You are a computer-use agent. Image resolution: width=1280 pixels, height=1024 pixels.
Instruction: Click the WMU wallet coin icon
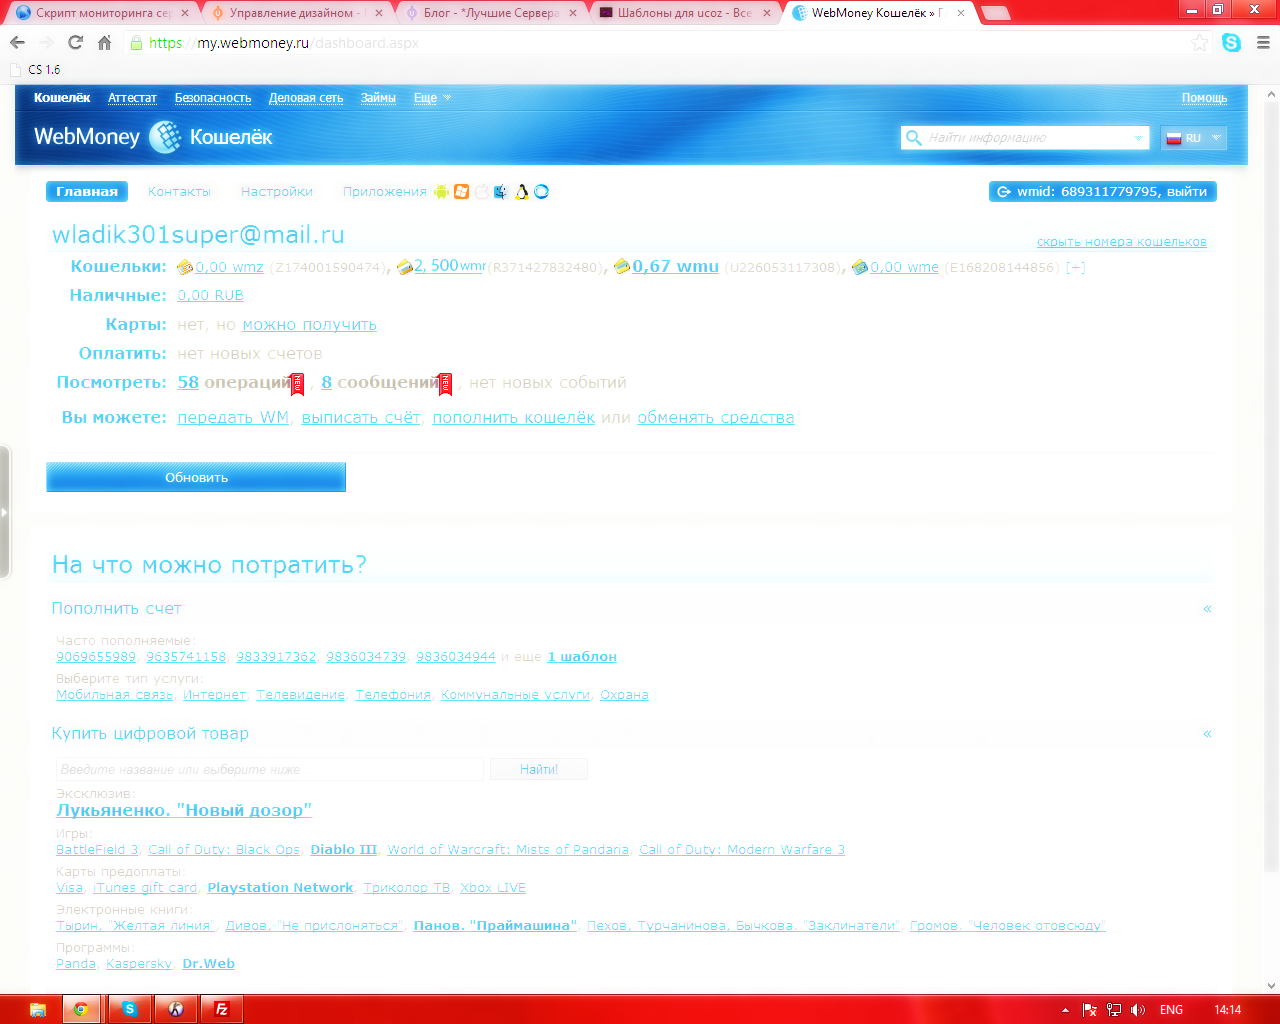tap(622, 266)
